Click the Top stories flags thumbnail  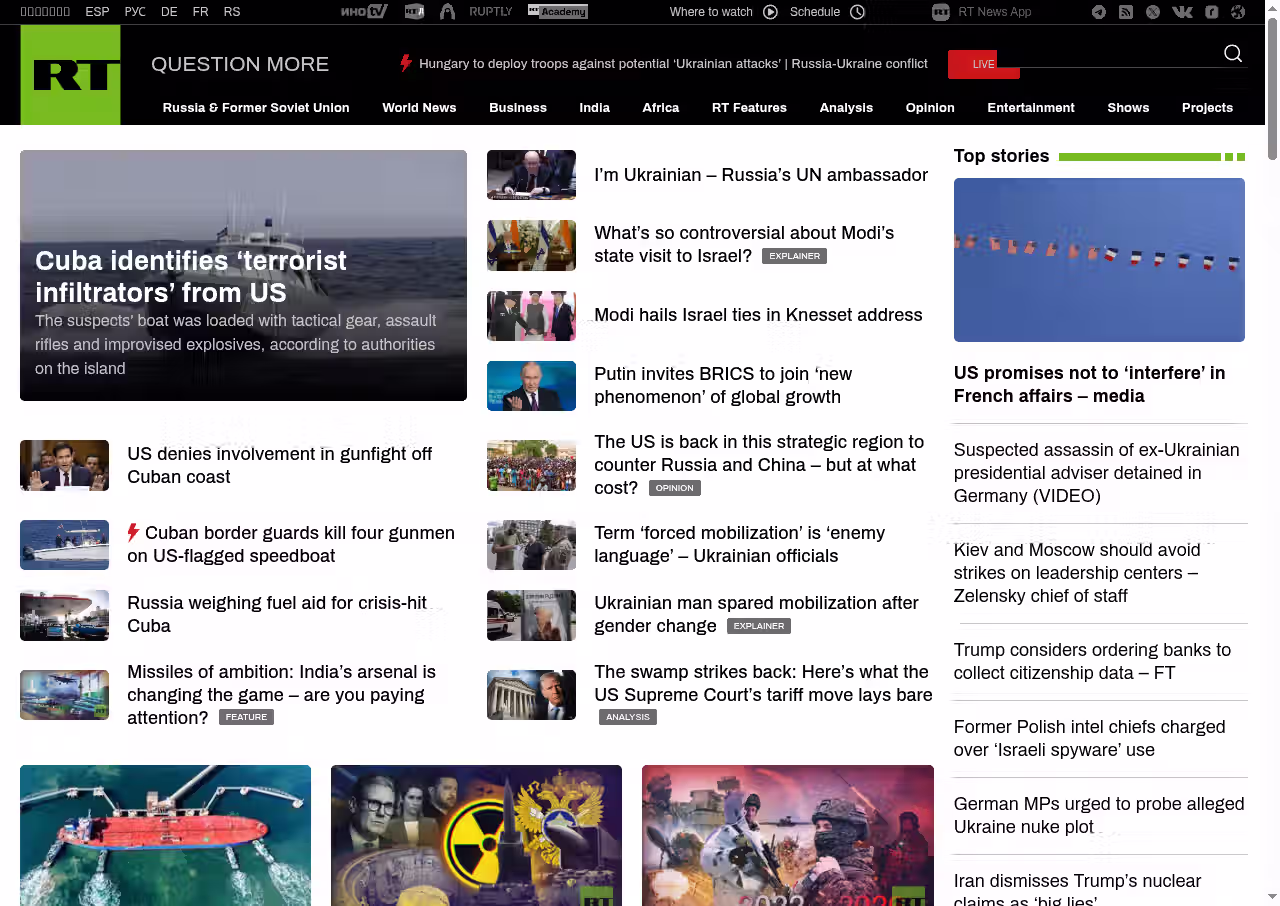coord(1099,260)
